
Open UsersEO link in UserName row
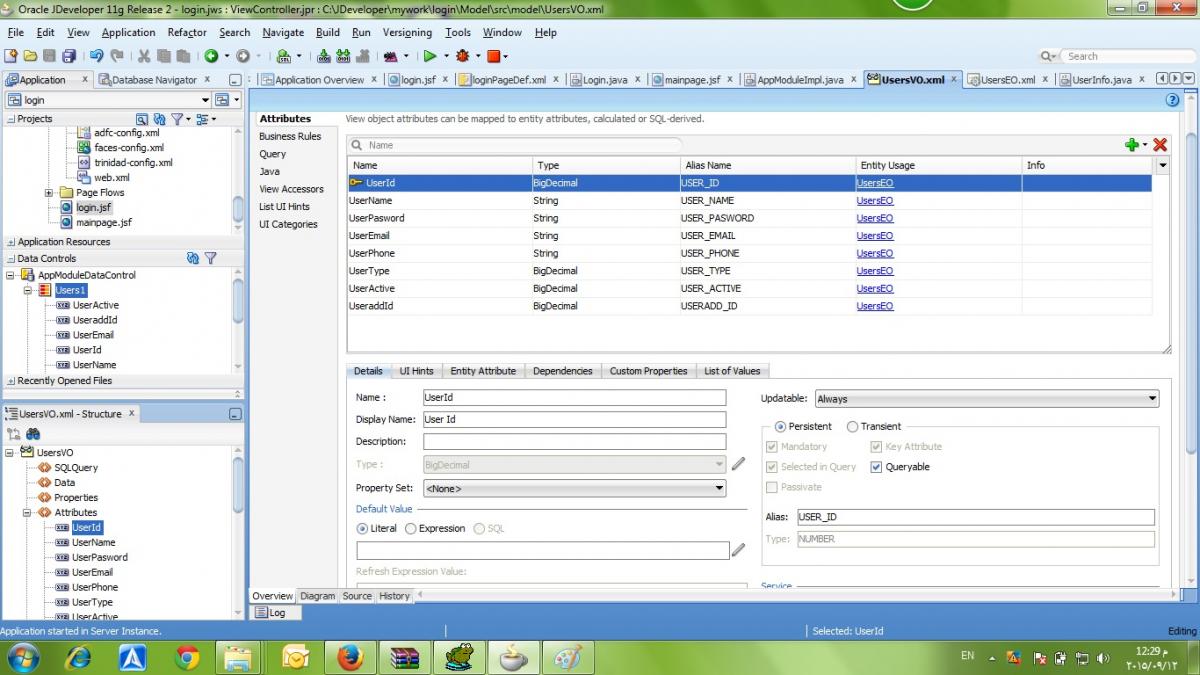pyautogui.click(x=874, y=201)
